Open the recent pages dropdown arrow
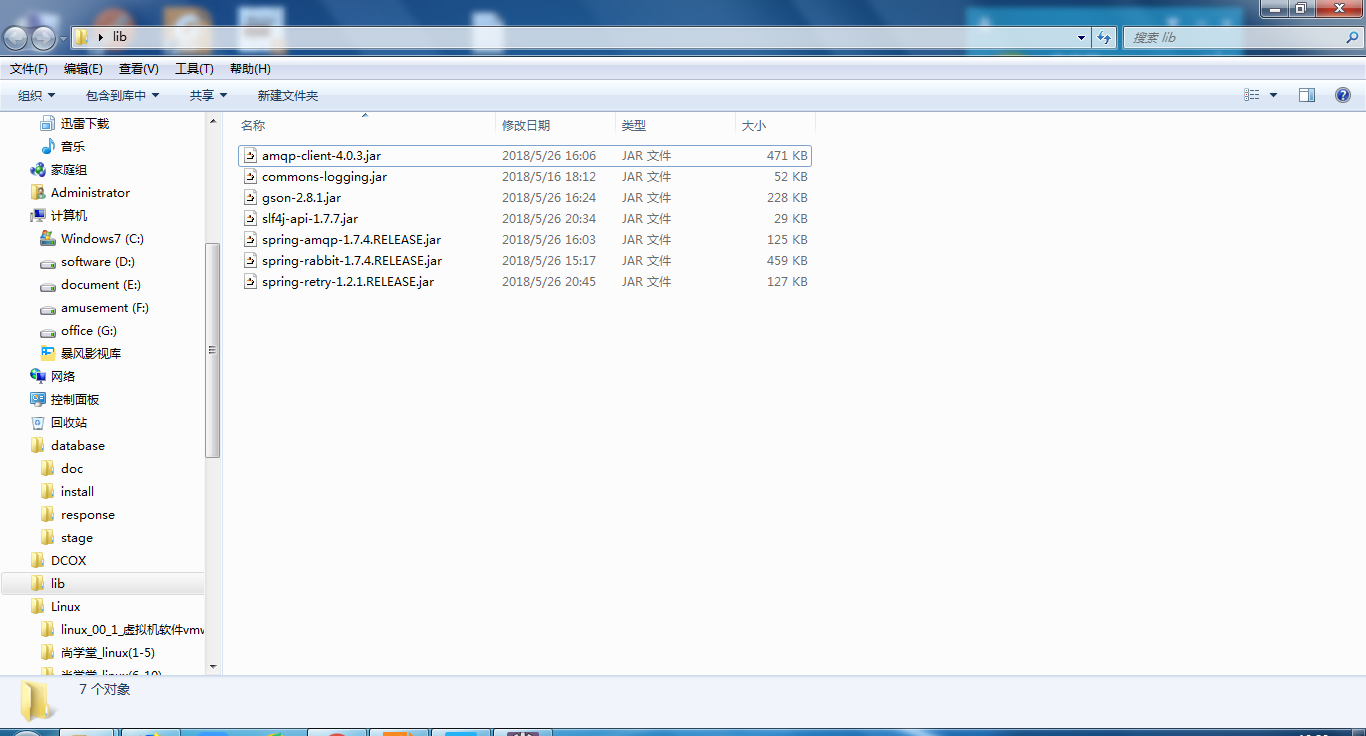 (x=64, y=38)
